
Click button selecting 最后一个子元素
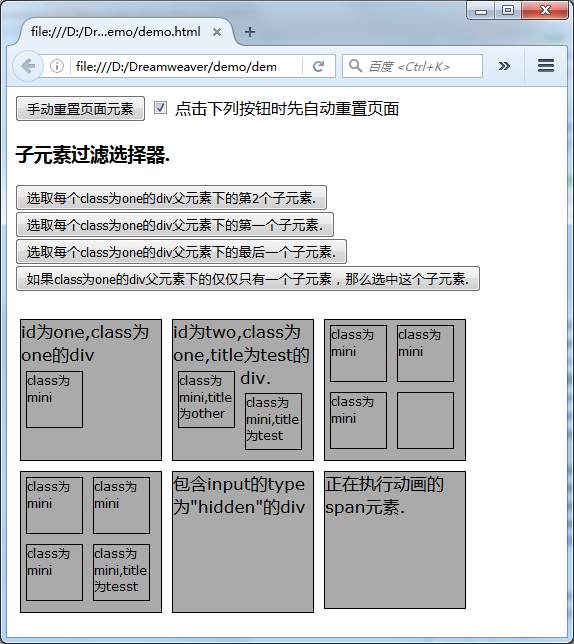[x=181, y=252]
